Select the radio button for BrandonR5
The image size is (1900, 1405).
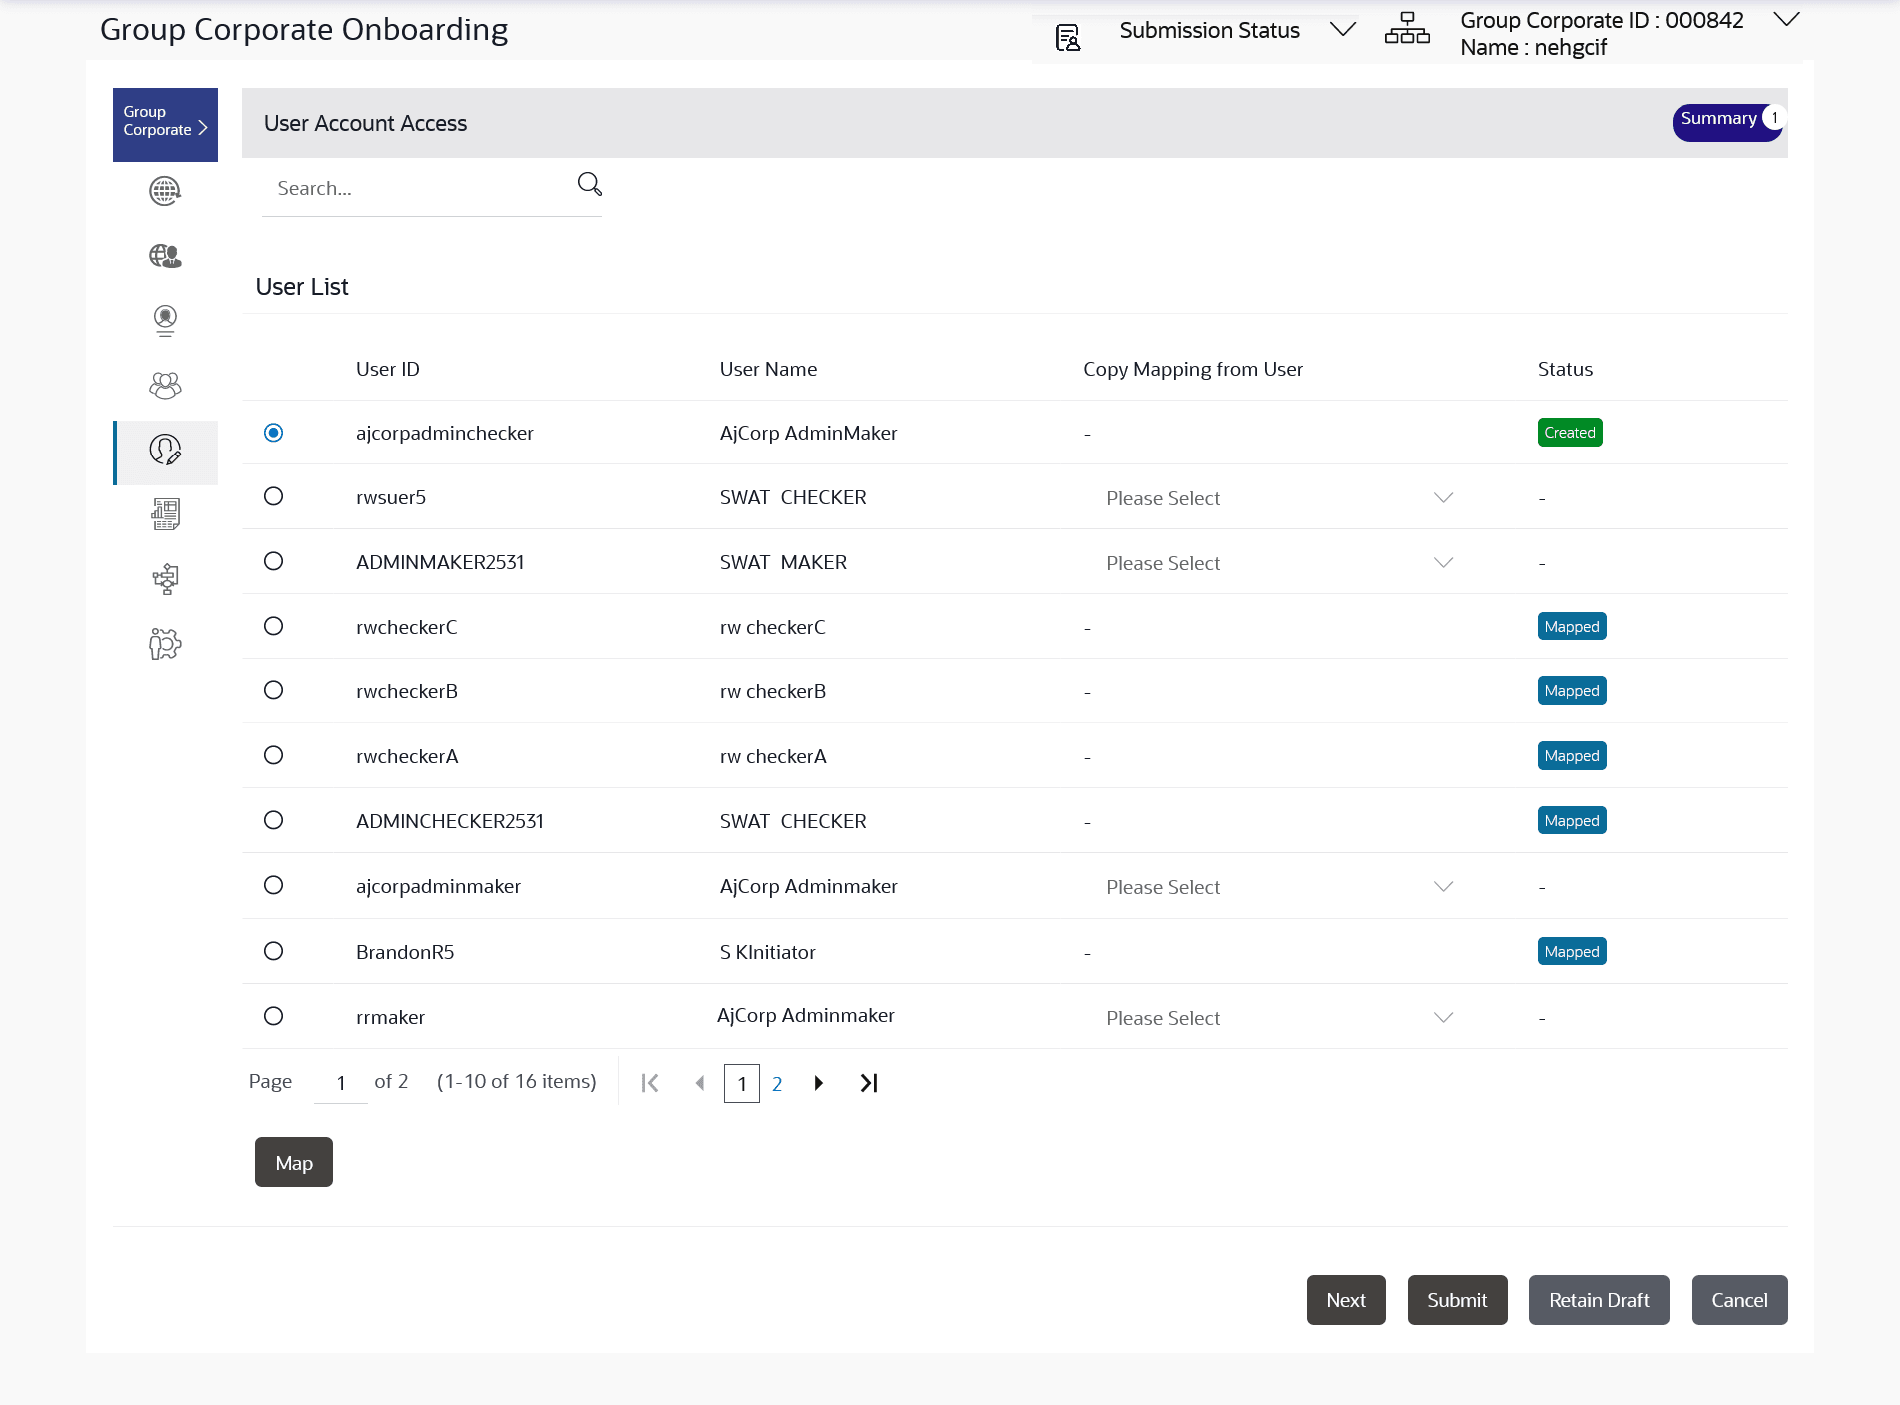[273, 951]
